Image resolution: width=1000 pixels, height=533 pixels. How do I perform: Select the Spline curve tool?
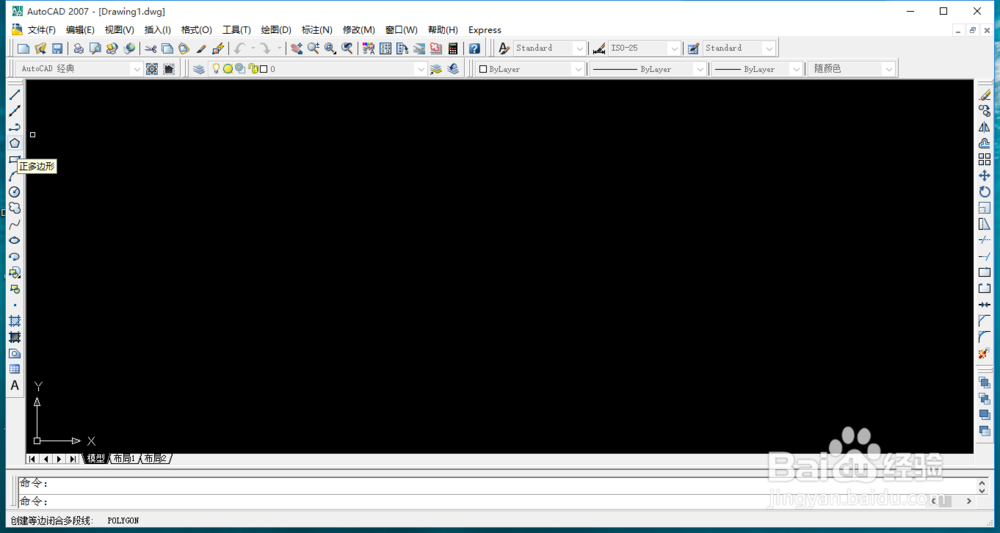15,224
